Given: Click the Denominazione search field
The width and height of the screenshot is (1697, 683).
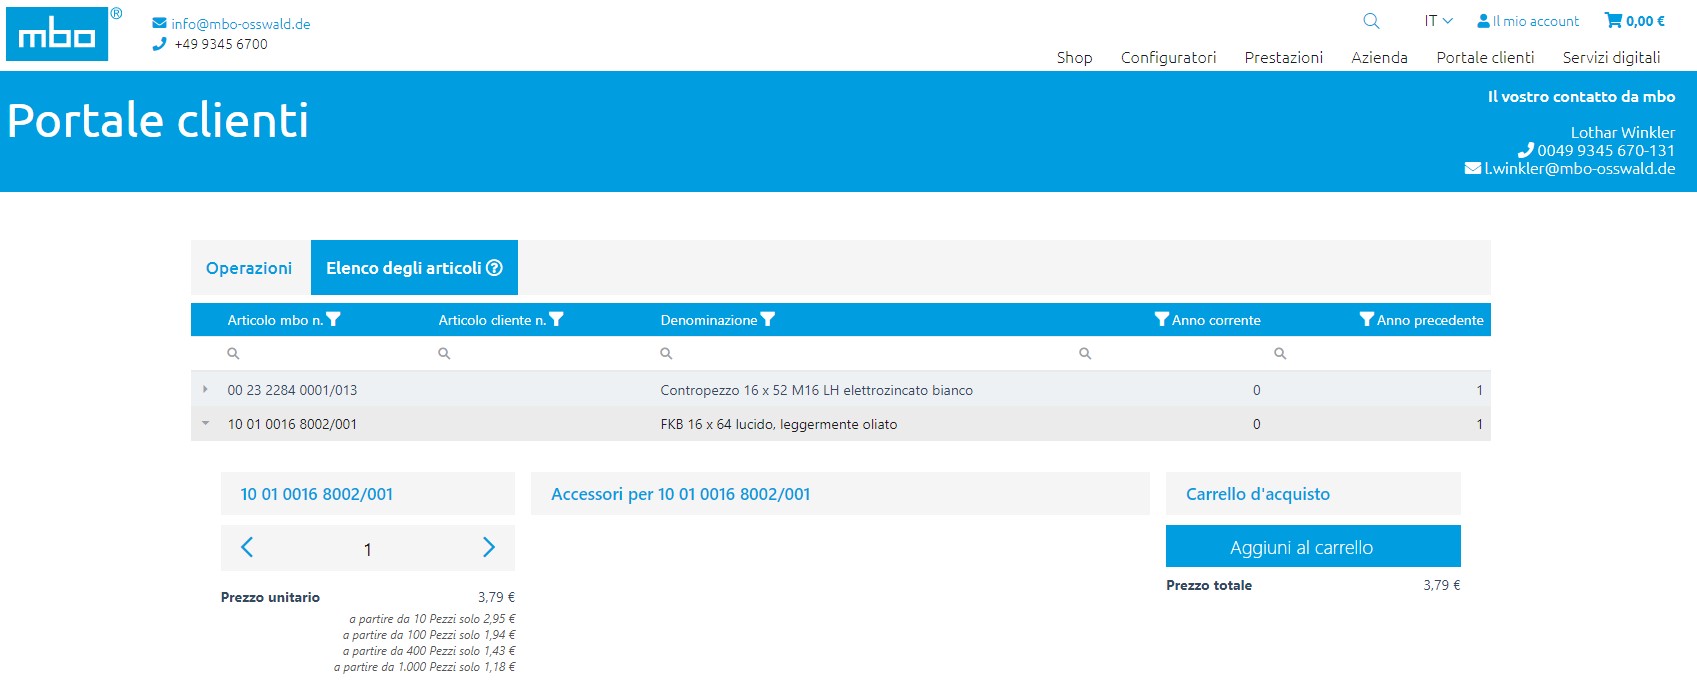Looking at the screenshot, I should (x=860, y=353).
